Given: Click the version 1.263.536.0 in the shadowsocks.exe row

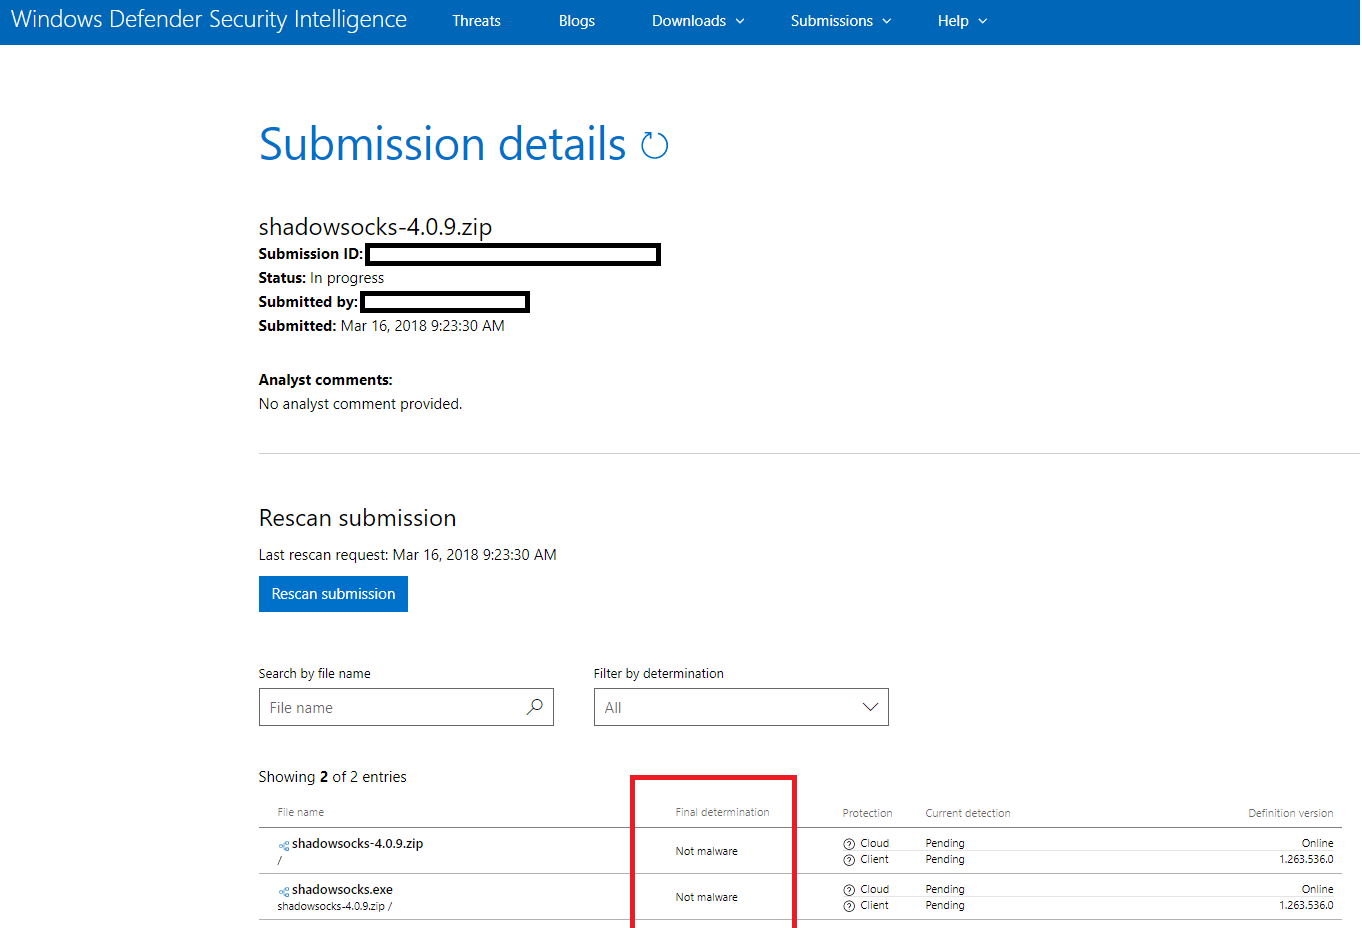Looking at the screenshot, I should tap(1306, 905).
